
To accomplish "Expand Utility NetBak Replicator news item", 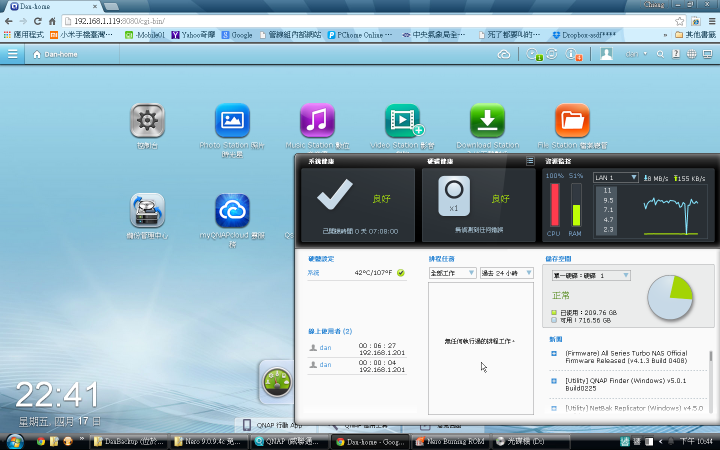I will click(x=554, y=408).
